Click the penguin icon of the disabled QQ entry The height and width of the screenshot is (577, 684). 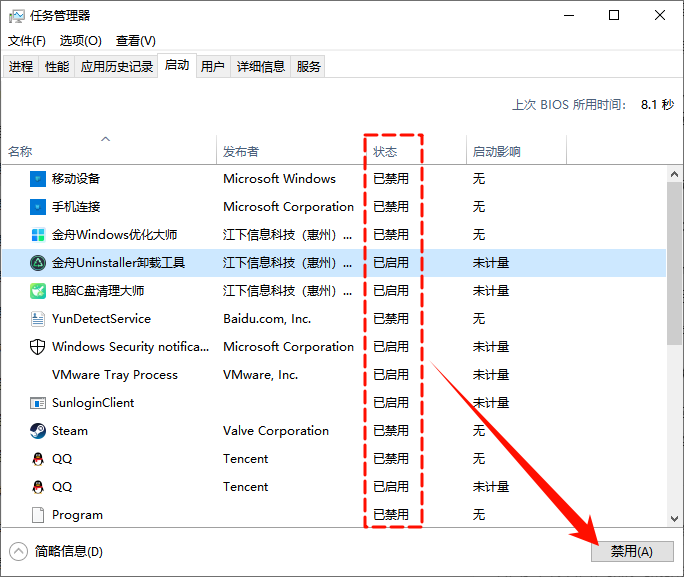coord(38,459)
